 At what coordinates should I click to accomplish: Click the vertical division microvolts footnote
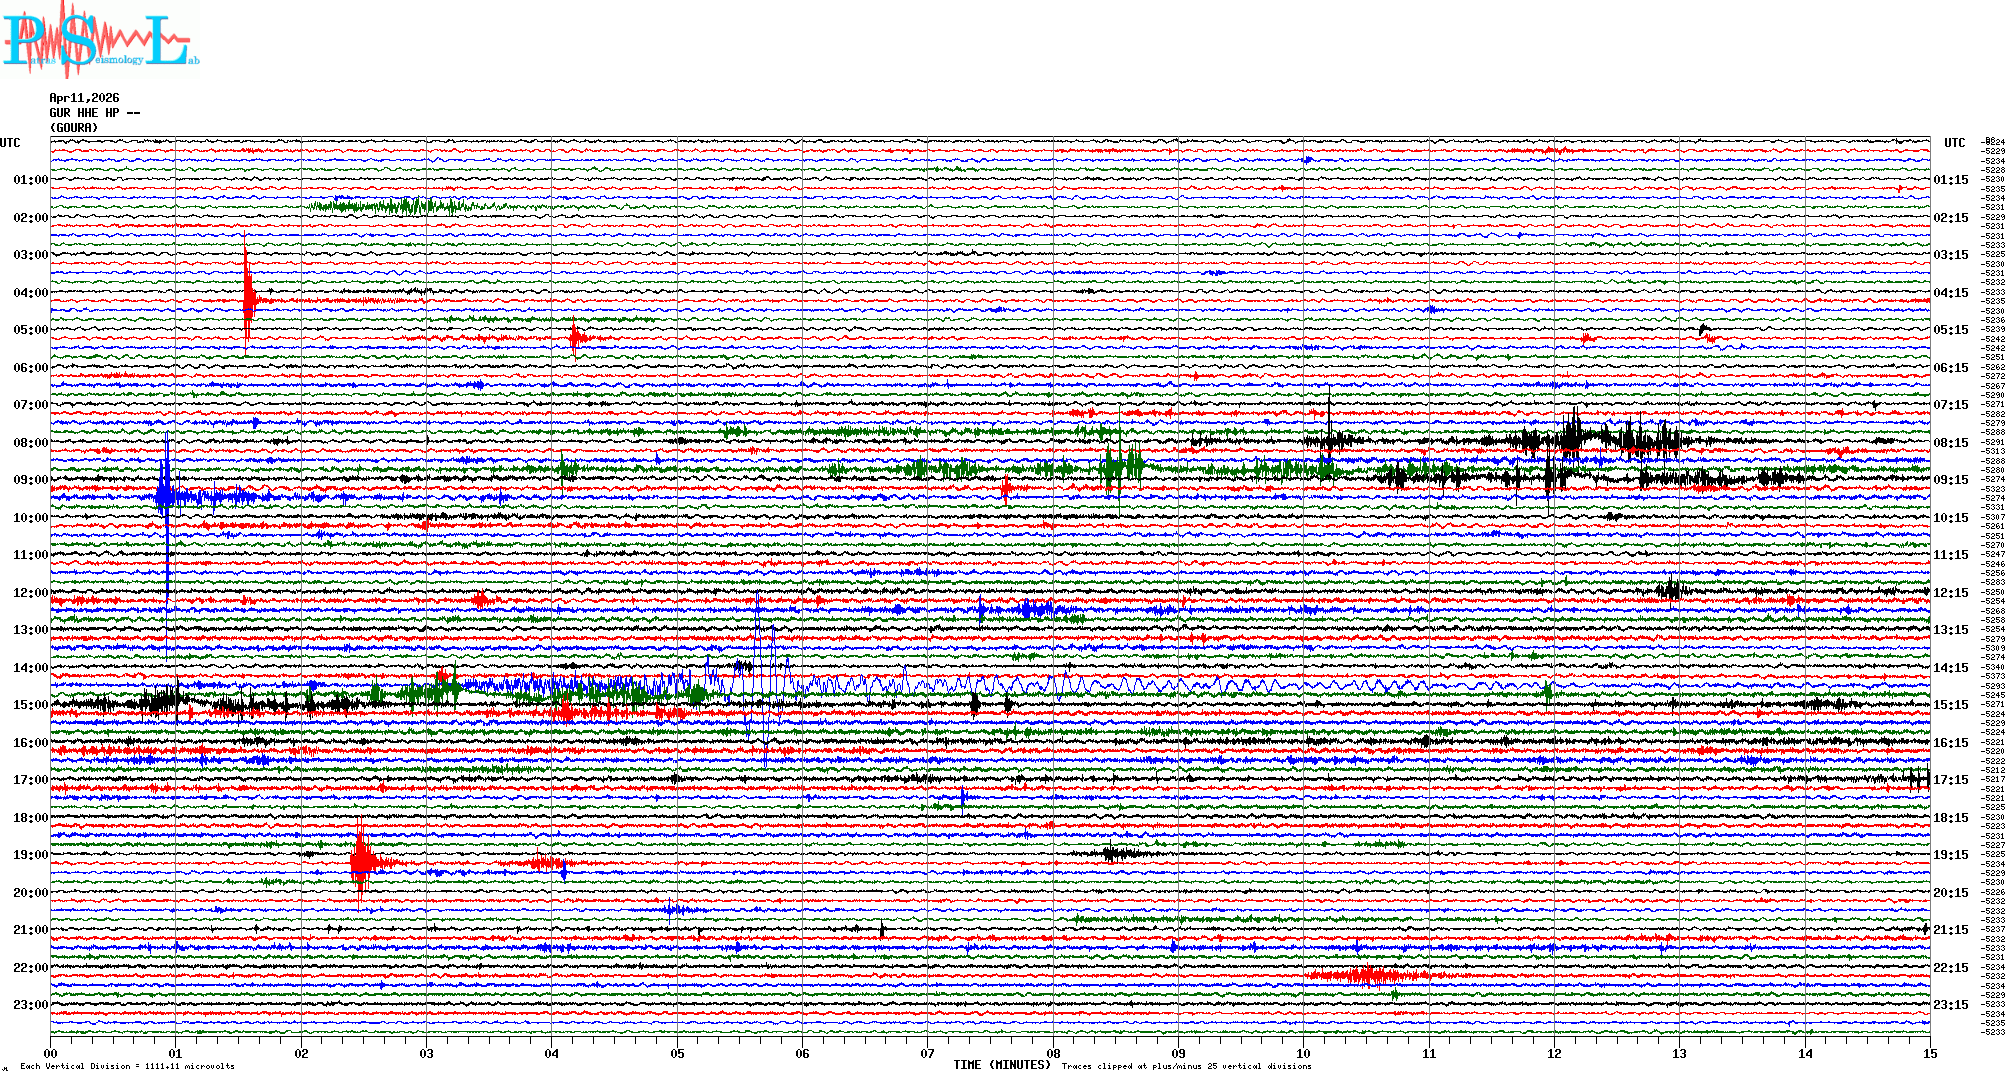pos(127,1066)
